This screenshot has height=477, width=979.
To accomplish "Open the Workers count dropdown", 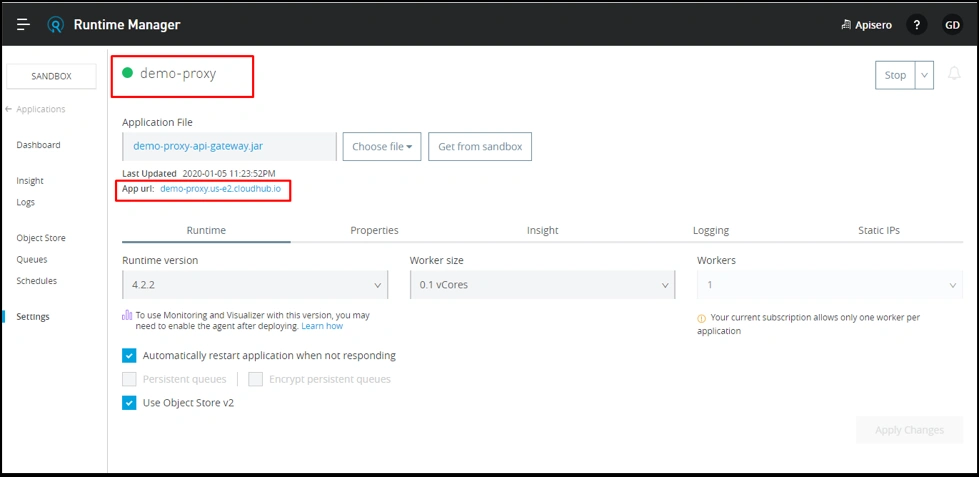I will 830,285.
